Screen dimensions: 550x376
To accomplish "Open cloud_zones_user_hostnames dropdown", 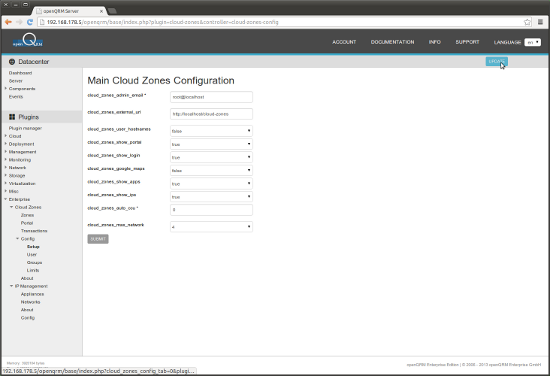I will pos(211,131).
